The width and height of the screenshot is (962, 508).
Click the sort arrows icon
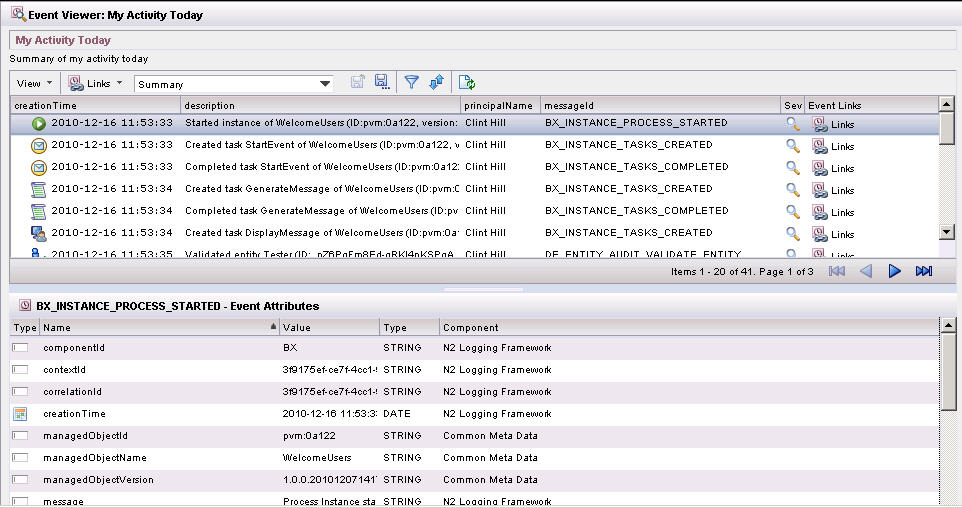436,82
